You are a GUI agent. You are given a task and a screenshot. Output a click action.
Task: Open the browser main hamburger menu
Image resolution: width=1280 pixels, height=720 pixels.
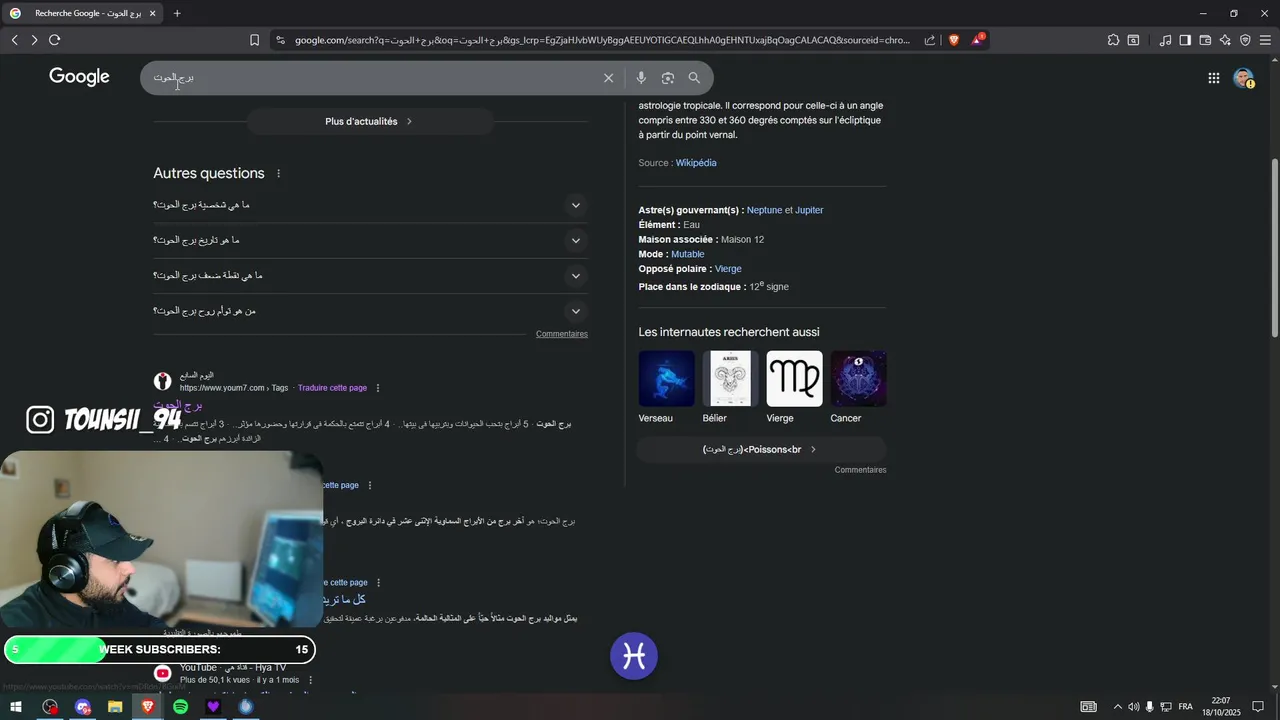tap(1265, 40)
